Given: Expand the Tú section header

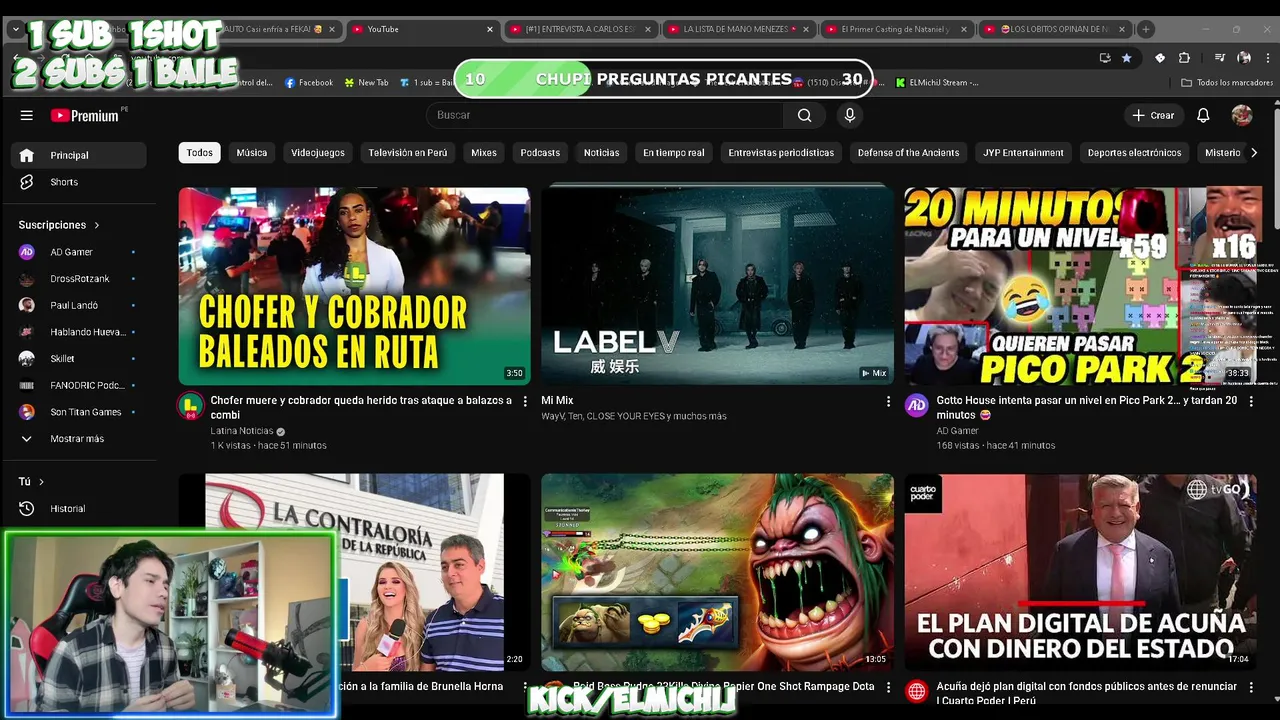Looking at the screenshot, I should pos(31,482).
